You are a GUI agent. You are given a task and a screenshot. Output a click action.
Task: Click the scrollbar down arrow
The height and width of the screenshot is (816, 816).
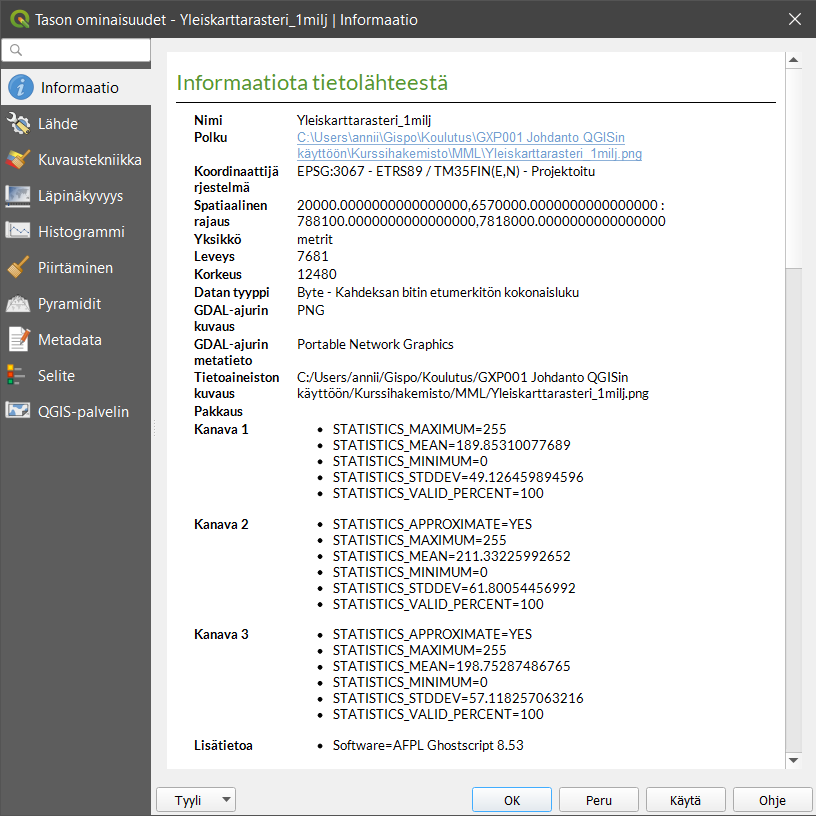794,761
